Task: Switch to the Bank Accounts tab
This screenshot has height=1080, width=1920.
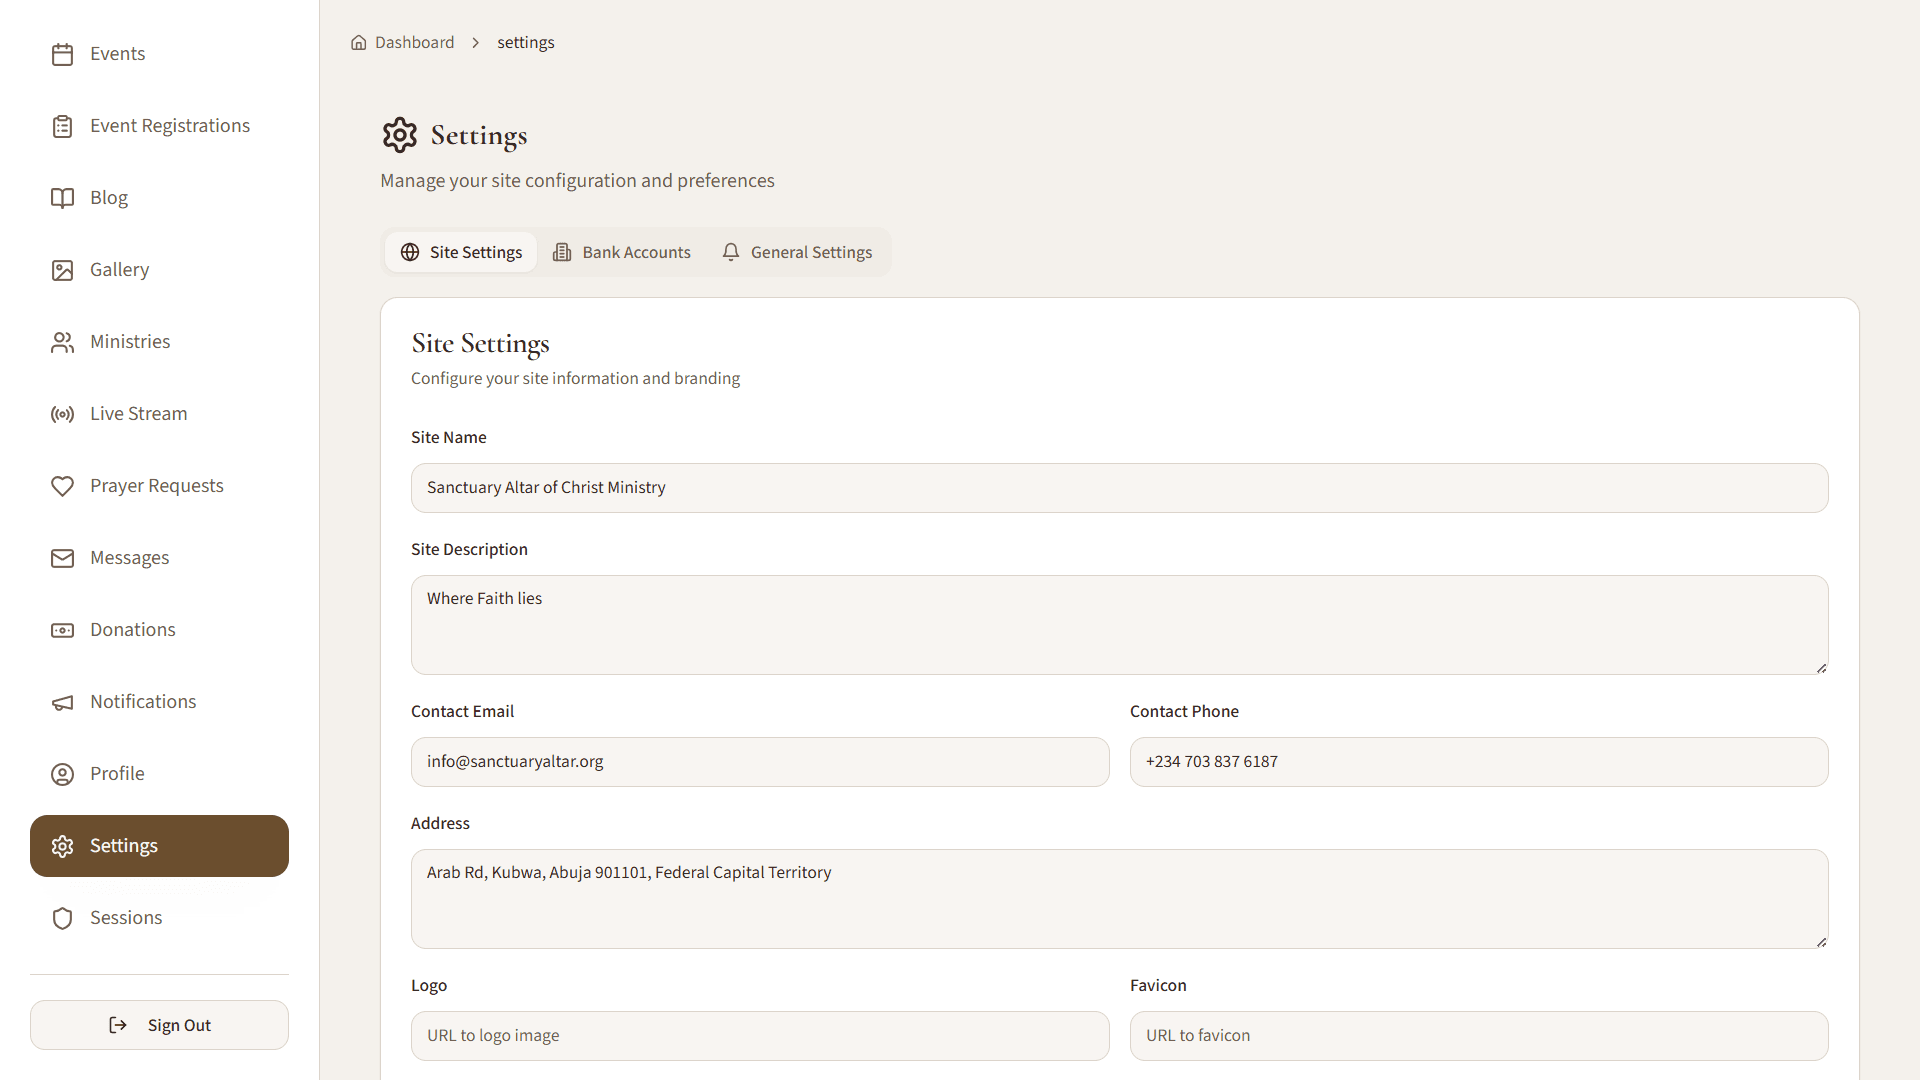Action: click(x=622, y=252)
